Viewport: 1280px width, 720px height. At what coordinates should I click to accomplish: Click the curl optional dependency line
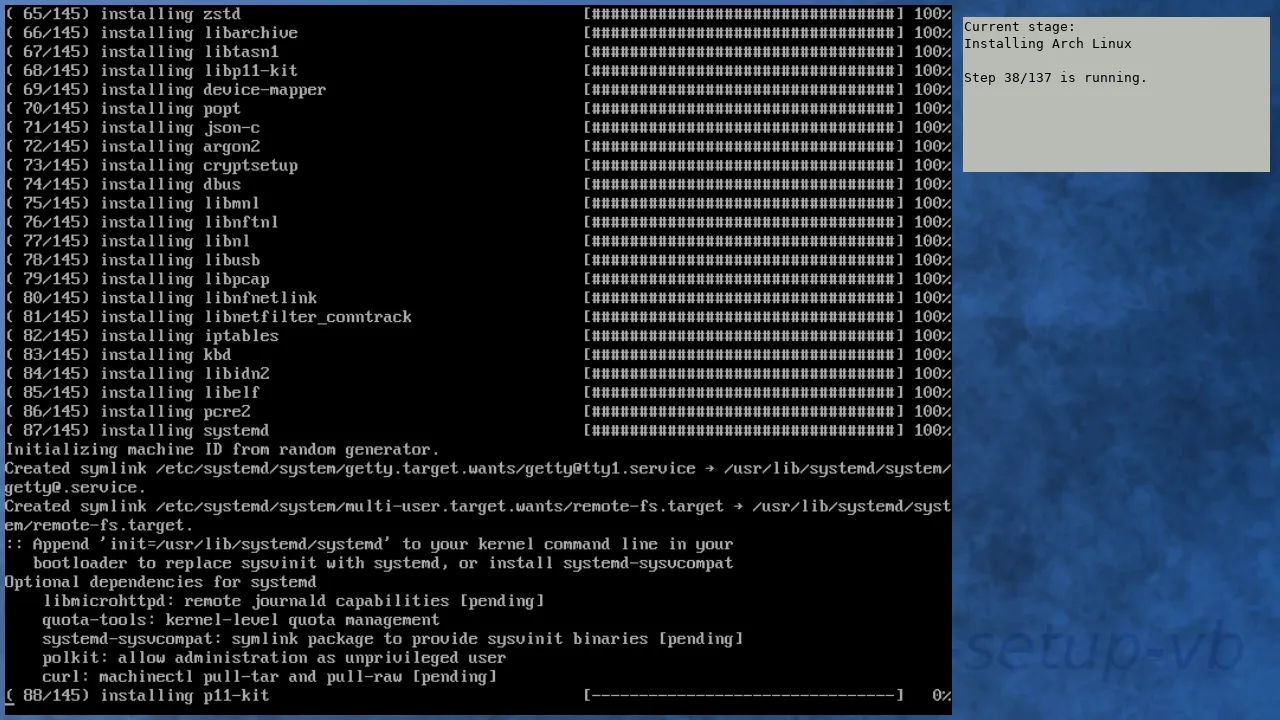270,678
